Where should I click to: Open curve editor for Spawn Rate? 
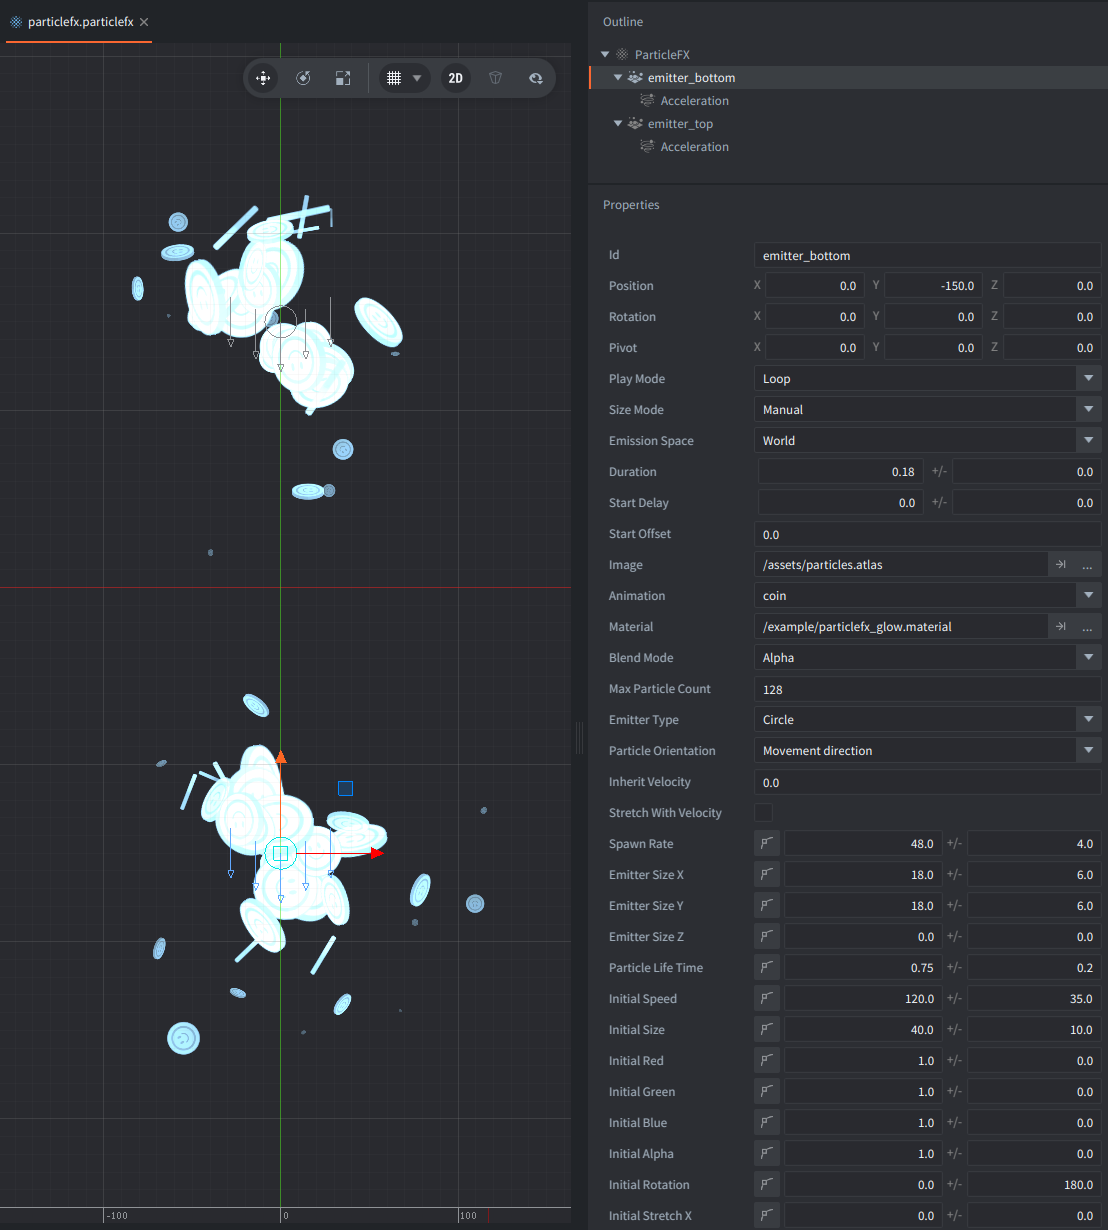pyautogui.click(x=766, y=844)
